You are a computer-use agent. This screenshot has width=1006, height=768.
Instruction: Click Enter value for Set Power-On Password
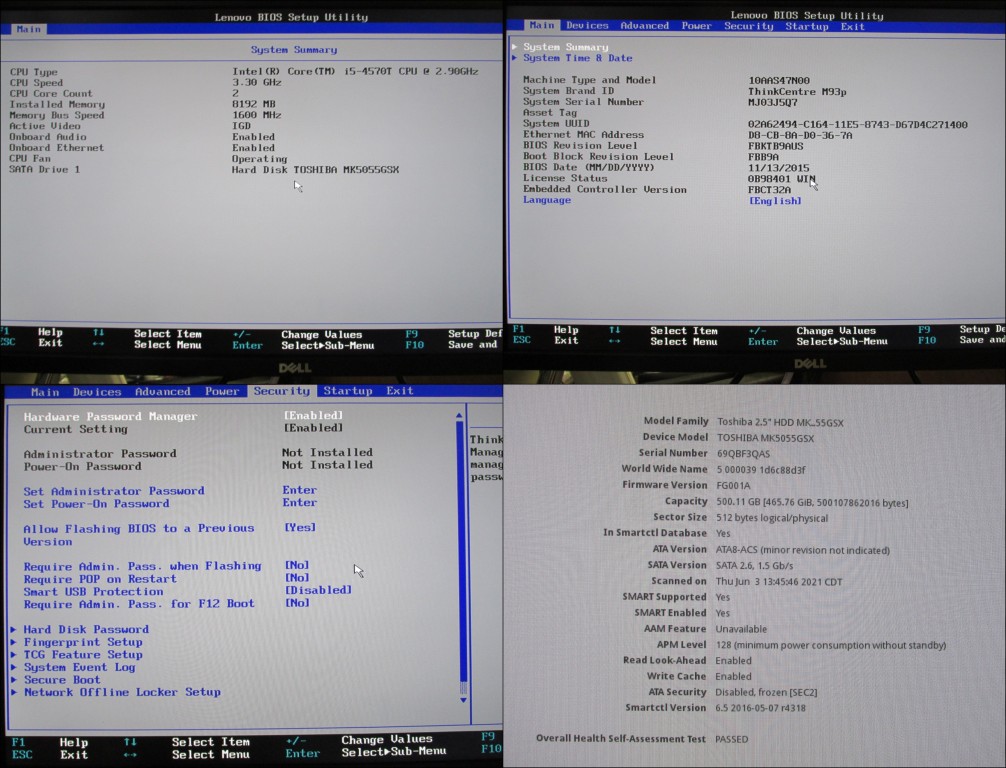tap(300, 502)
